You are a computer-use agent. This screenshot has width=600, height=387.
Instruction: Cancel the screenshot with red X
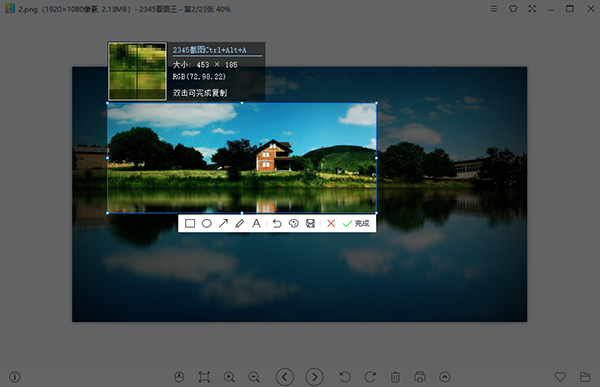pos(331,224)
